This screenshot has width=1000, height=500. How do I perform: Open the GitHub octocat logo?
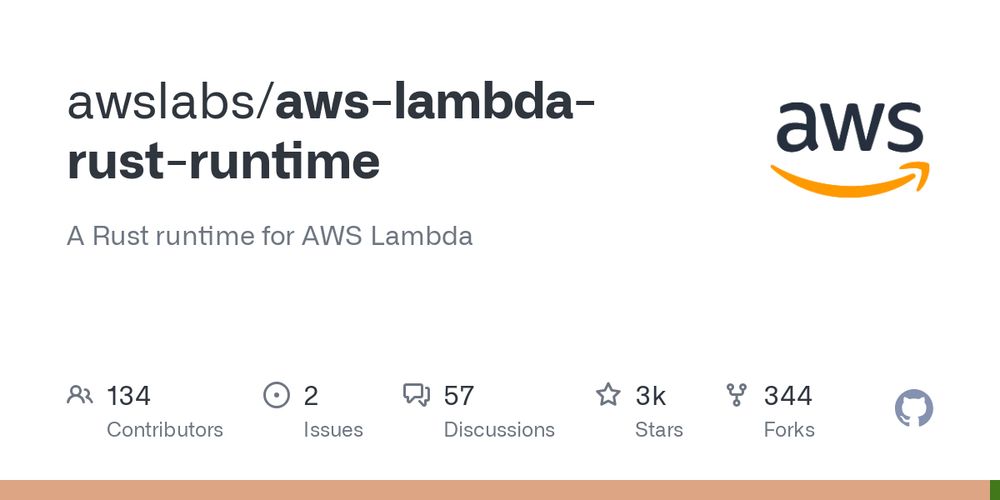coord(914,408)
